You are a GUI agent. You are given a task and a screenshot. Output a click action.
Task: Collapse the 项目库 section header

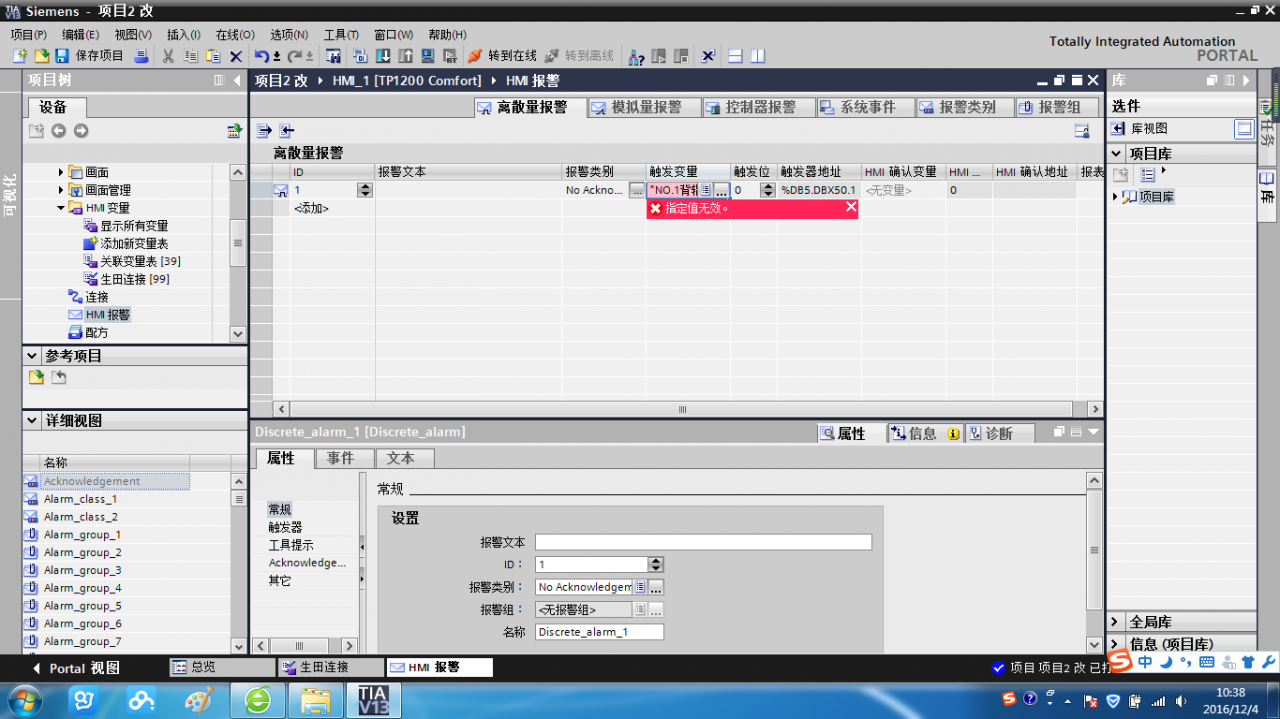click(1116, 153)
